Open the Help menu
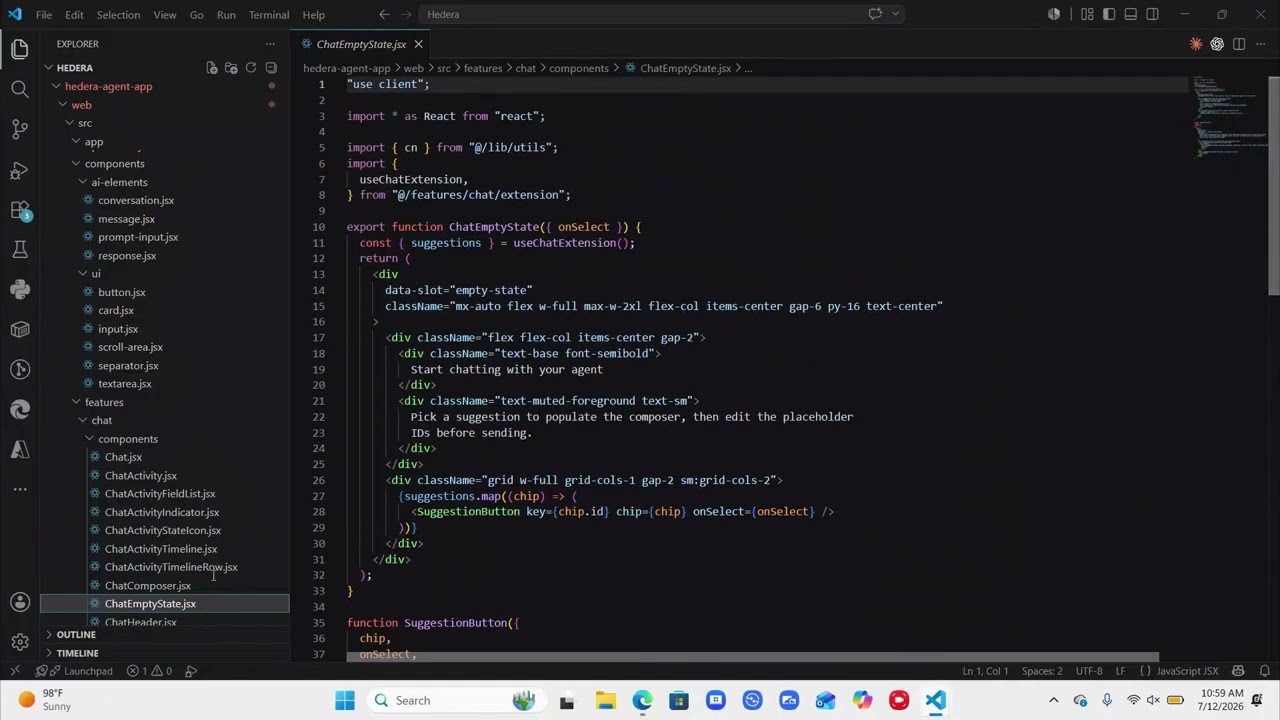 pyautogui.click(x=313, y=14)
